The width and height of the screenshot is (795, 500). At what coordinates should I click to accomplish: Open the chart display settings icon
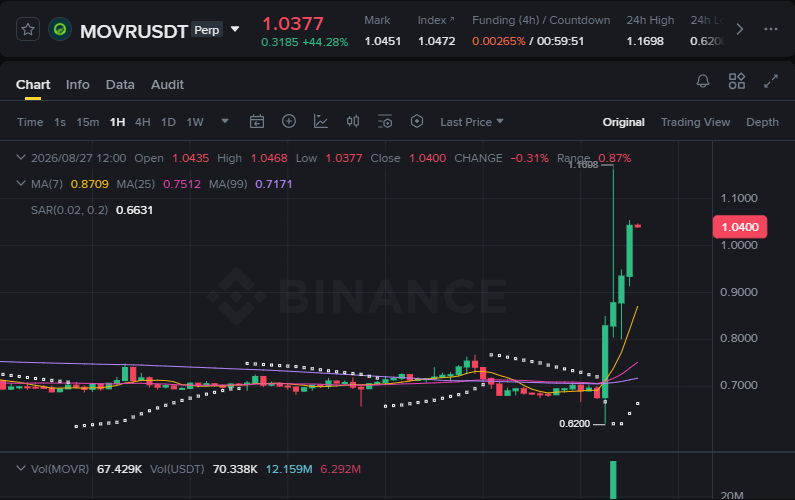pos(385,122)
